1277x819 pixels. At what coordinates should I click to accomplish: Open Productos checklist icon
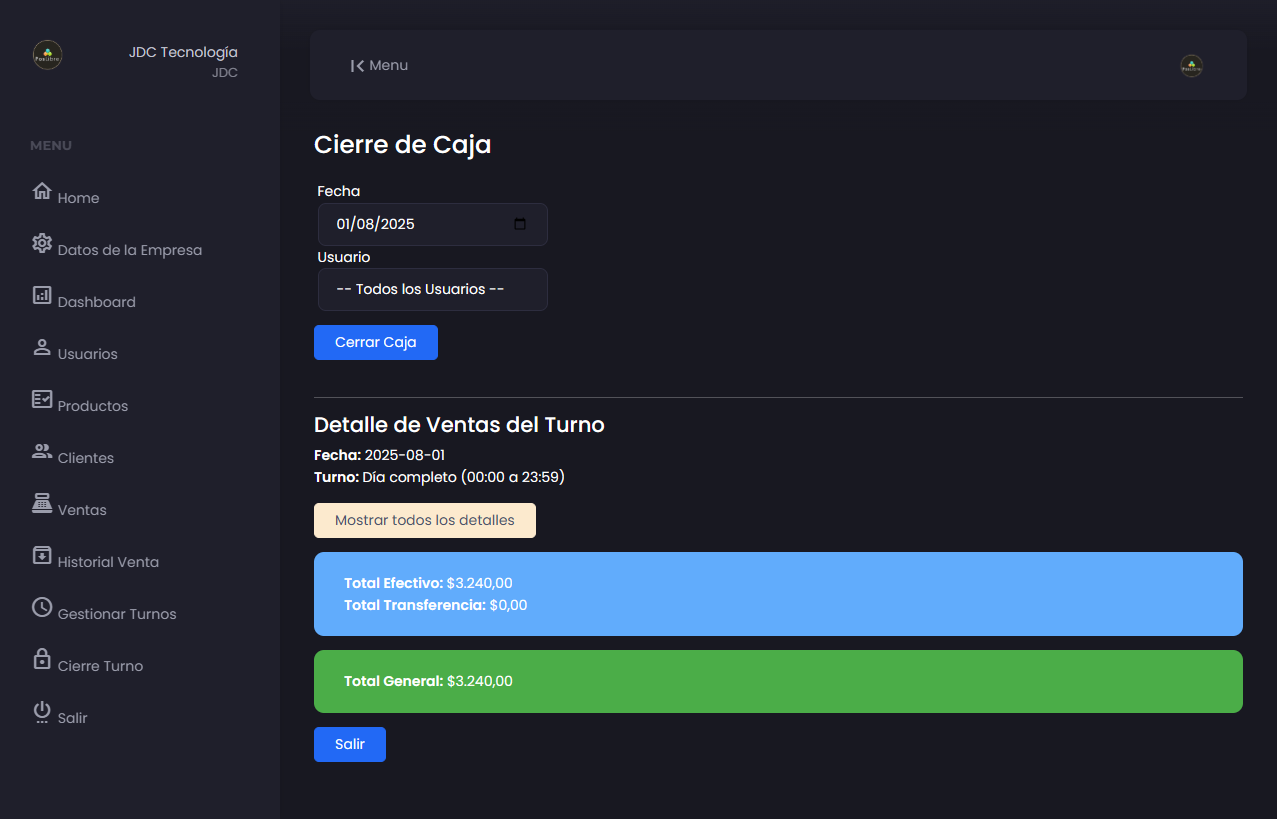coord(42,399)
